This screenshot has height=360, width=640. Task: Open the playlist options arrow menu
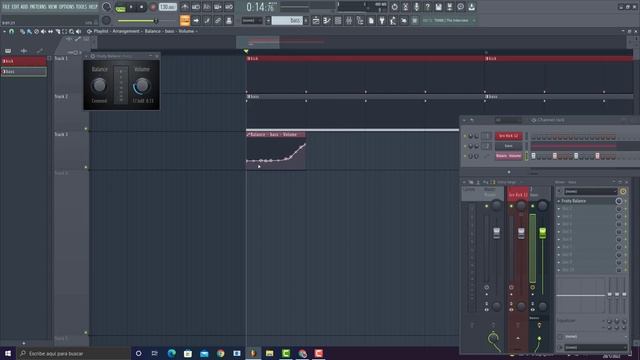4,31
